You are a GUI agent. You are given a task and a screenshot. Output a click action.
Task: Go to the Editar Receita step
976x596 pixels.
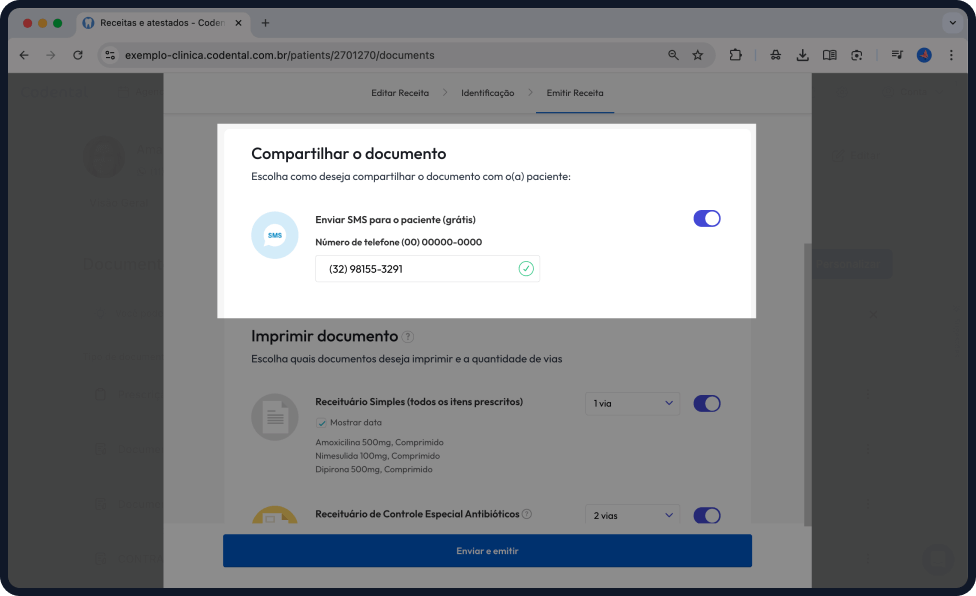click(x=400, y=93)
